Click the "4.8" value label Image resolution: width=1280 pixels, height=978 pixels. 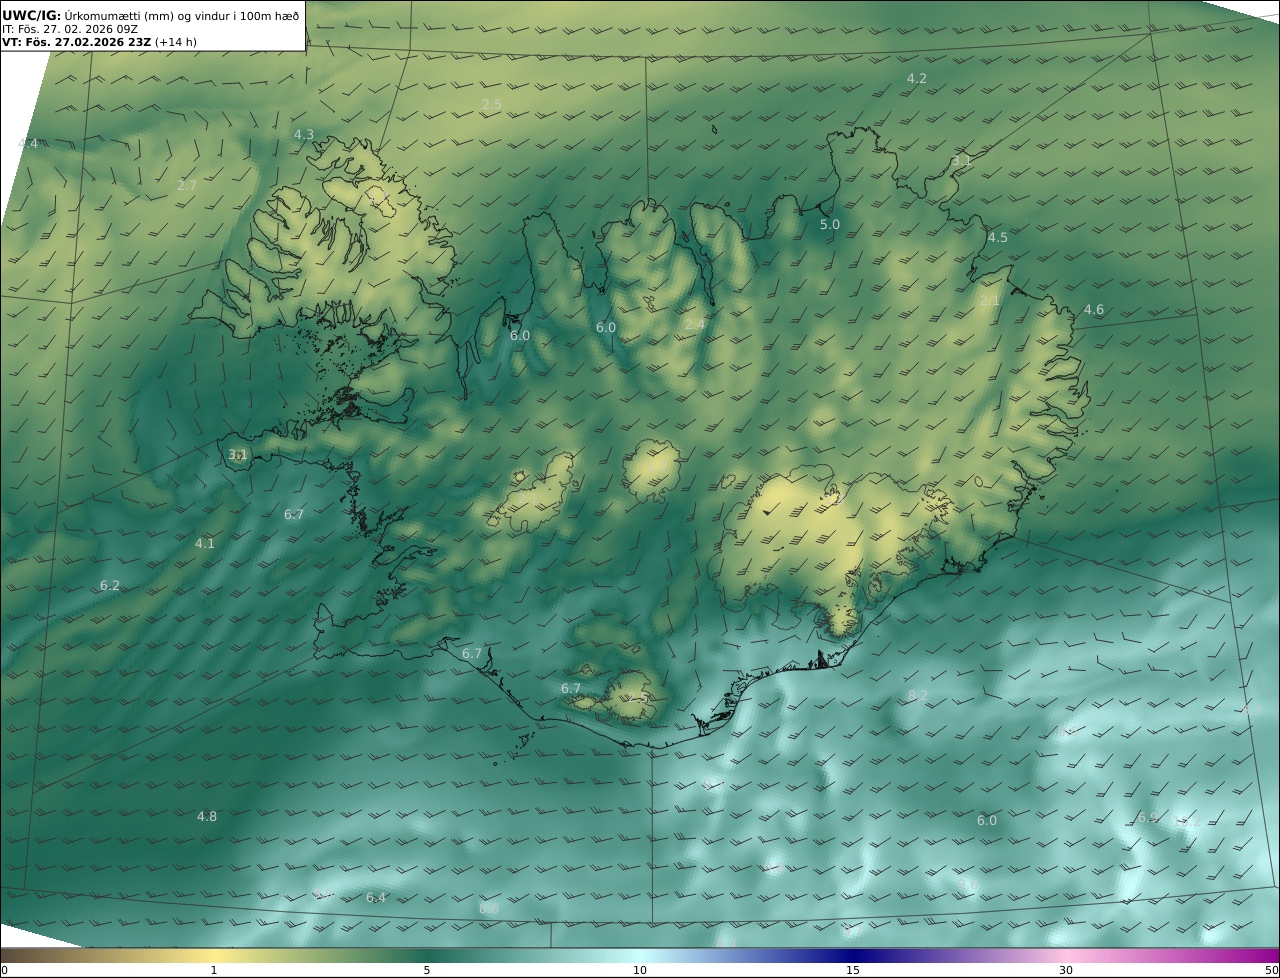[207, 816]
